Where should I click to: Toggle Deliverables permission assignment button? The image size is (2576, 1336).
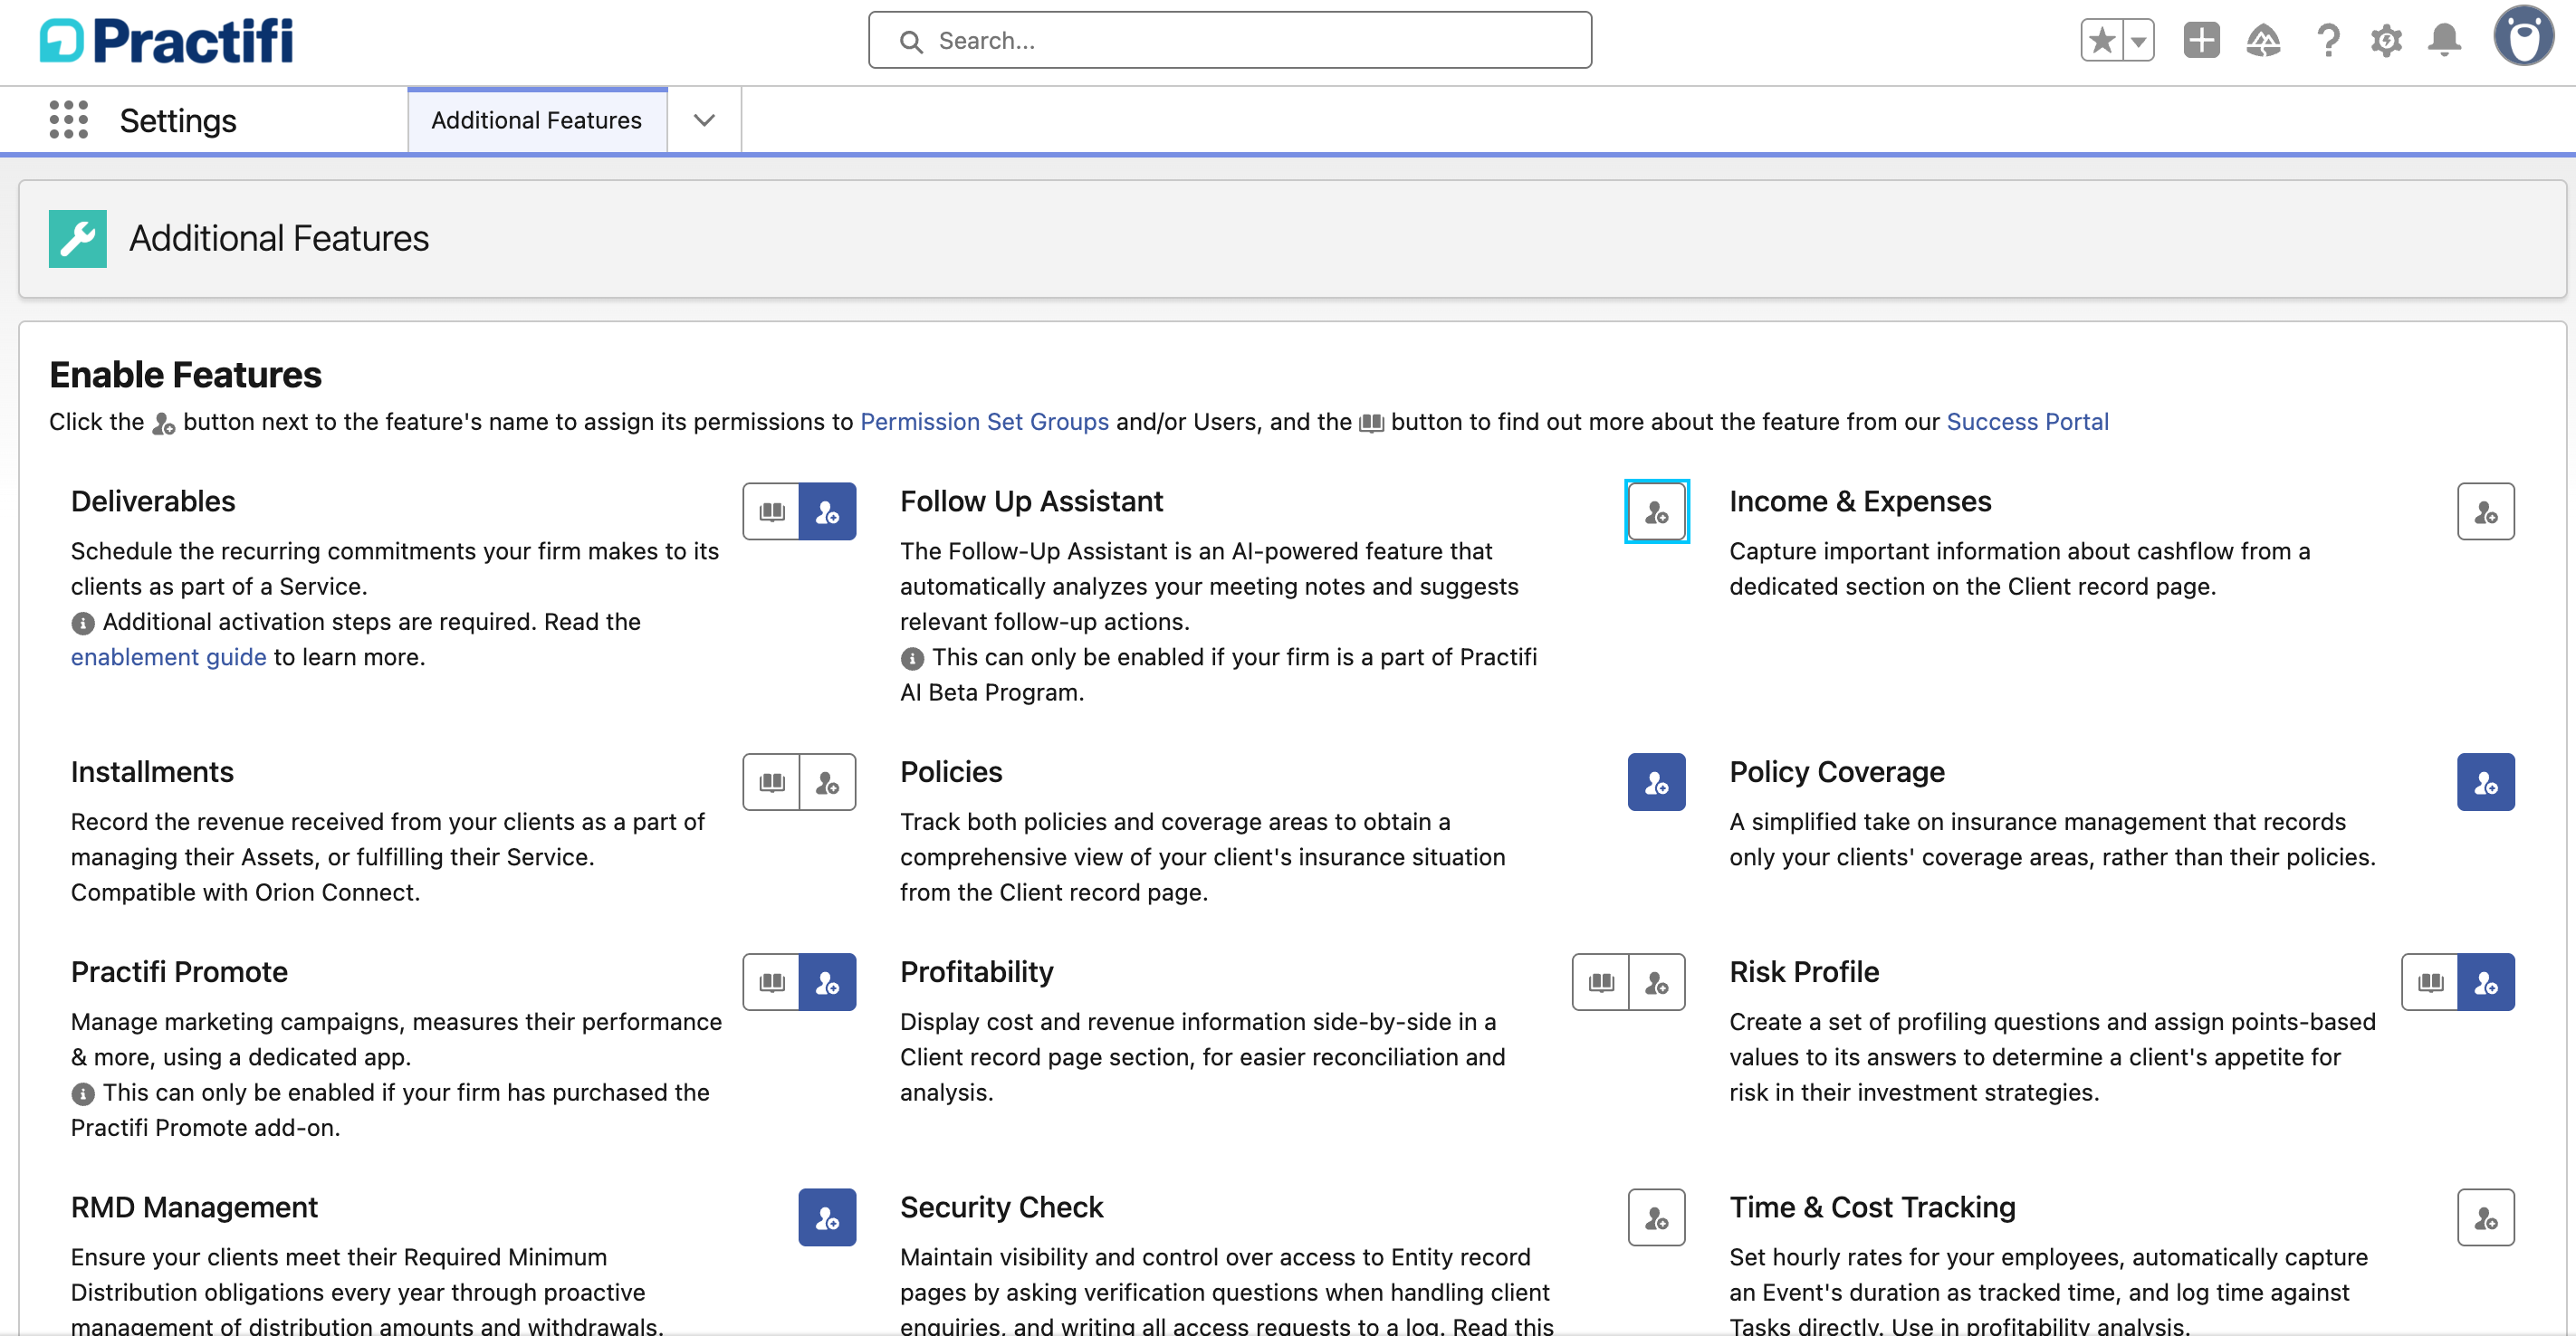[x=827, y=512]
